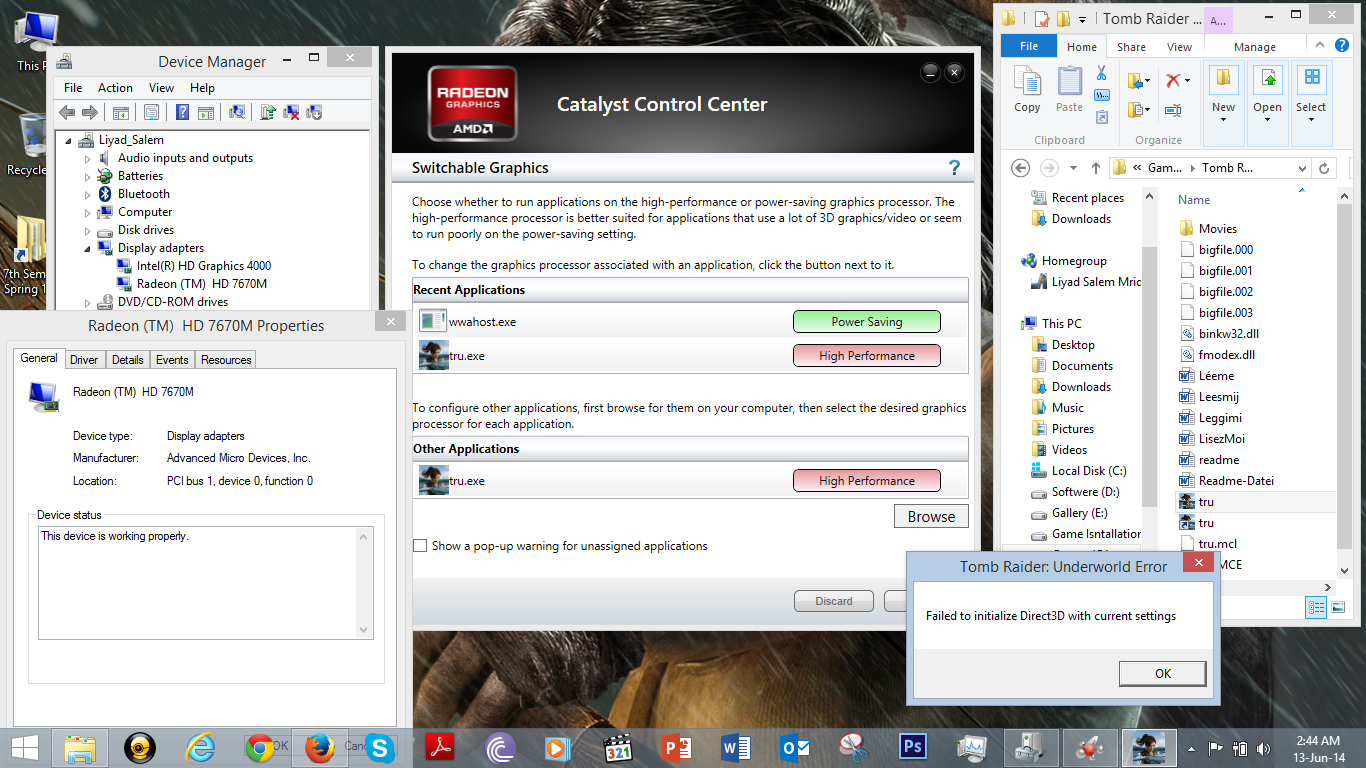
Task: Click Update Driver Software toolbar icon
Action: pyautogui.click(x=267, y=113)
